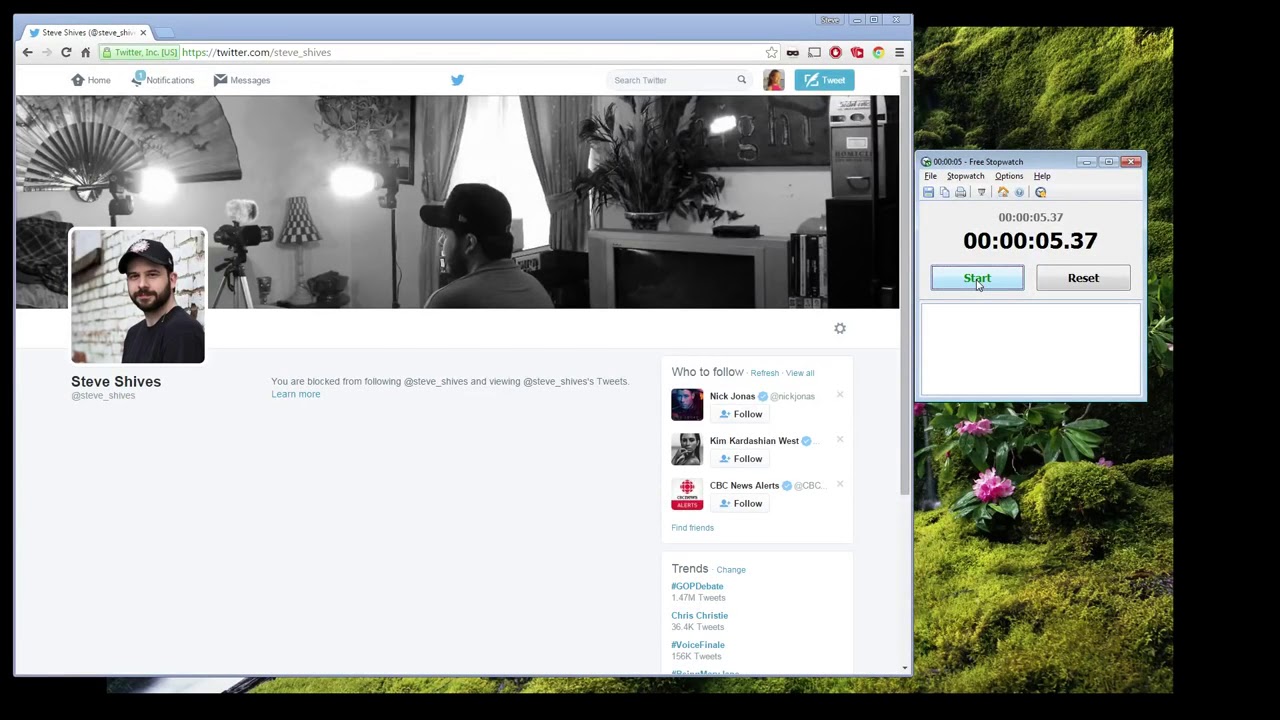Click the browser page scrollbar
The height and width of the screenshot is (720, 1280).
click(905, 285)
